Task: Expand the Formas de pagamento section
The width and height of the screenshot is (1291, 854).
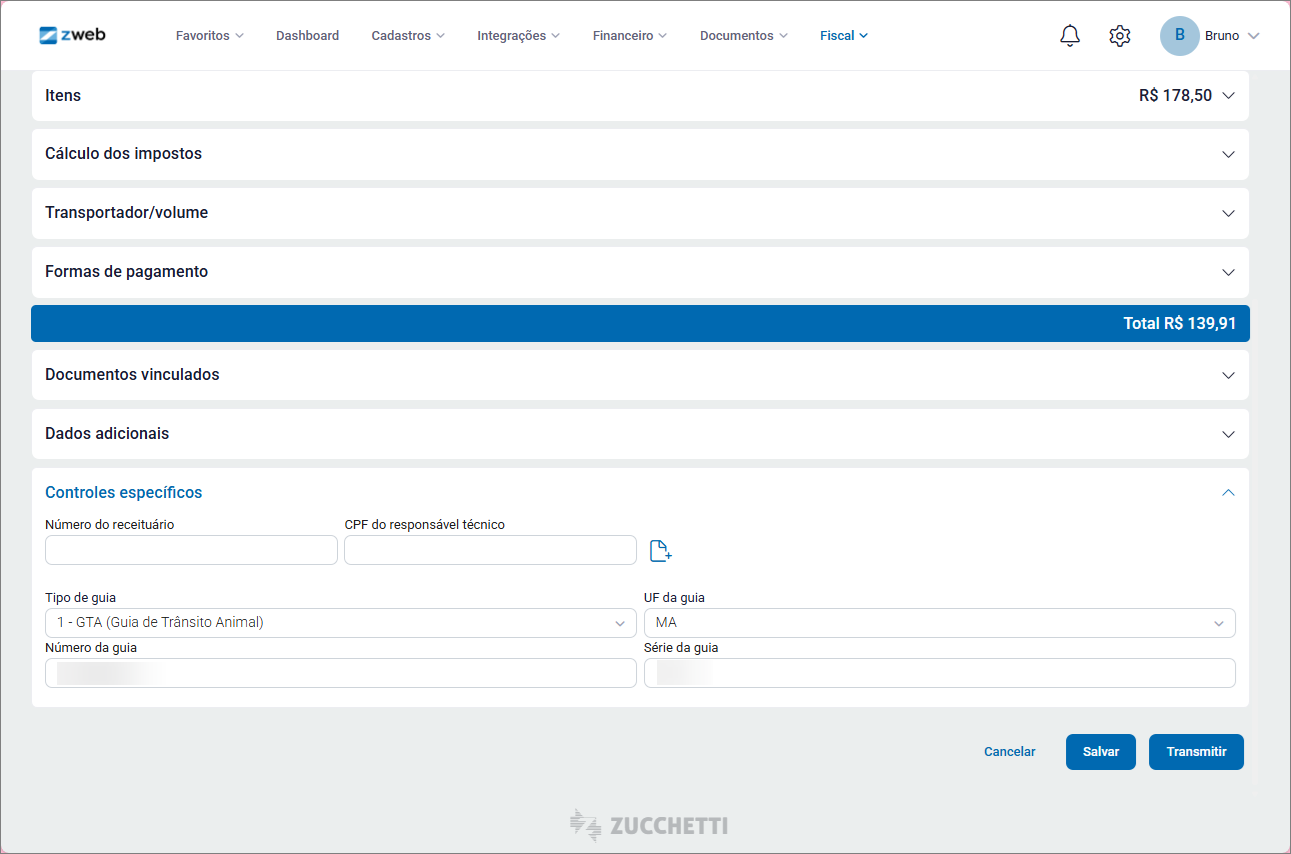Action: click(x=640, y=272)
